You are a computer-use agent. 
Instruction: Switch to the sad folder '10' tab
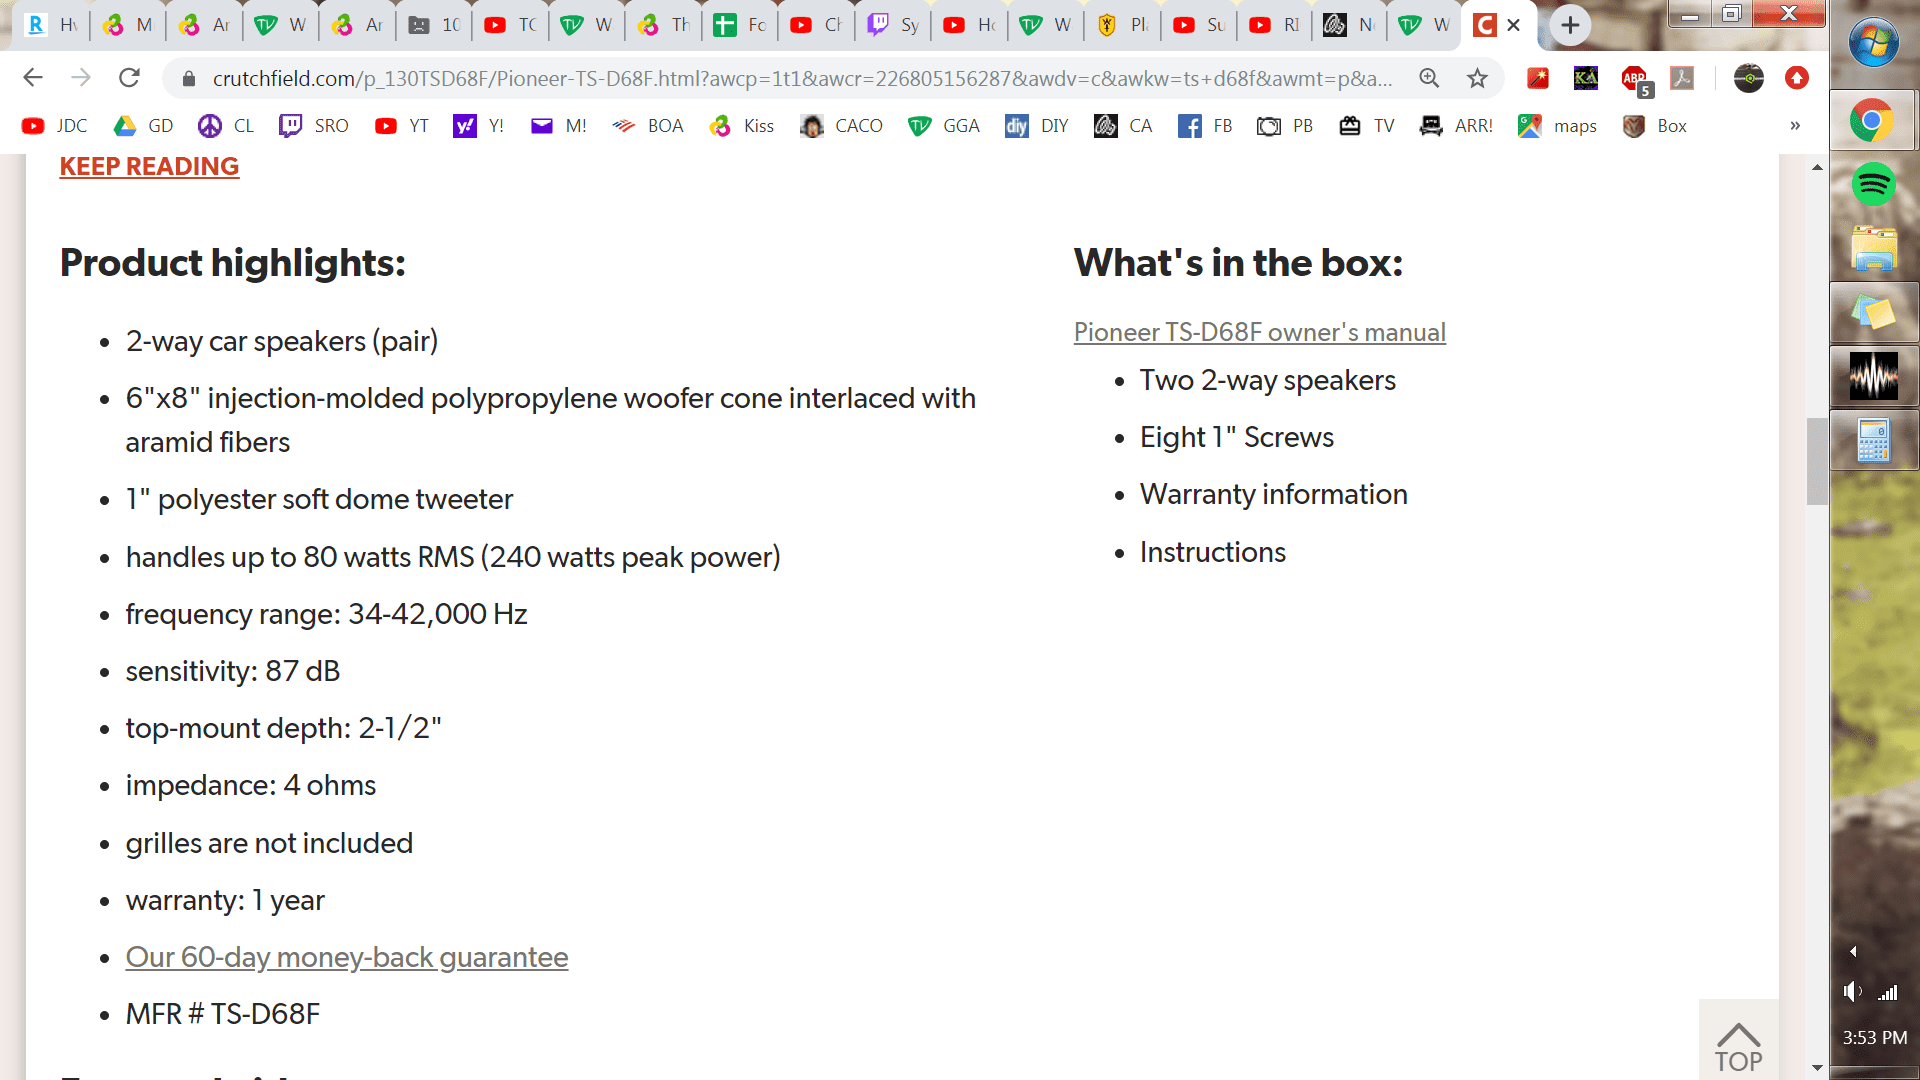433,25
